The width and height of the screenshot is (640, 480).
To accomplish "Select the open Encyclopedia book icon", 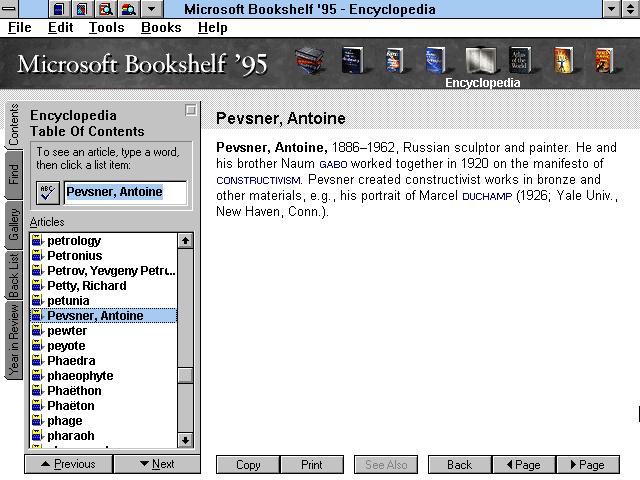I will pos(481,60).
